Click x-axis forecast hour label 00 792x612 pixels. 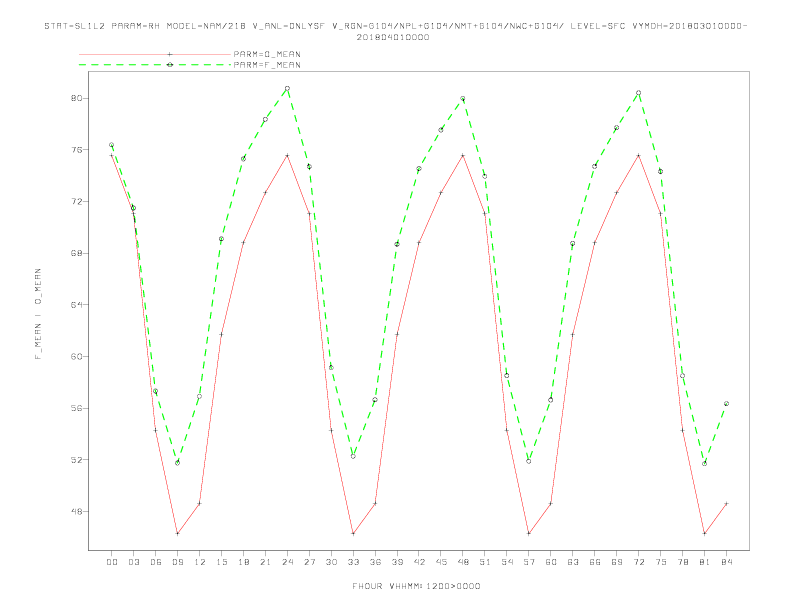[112, 562]
